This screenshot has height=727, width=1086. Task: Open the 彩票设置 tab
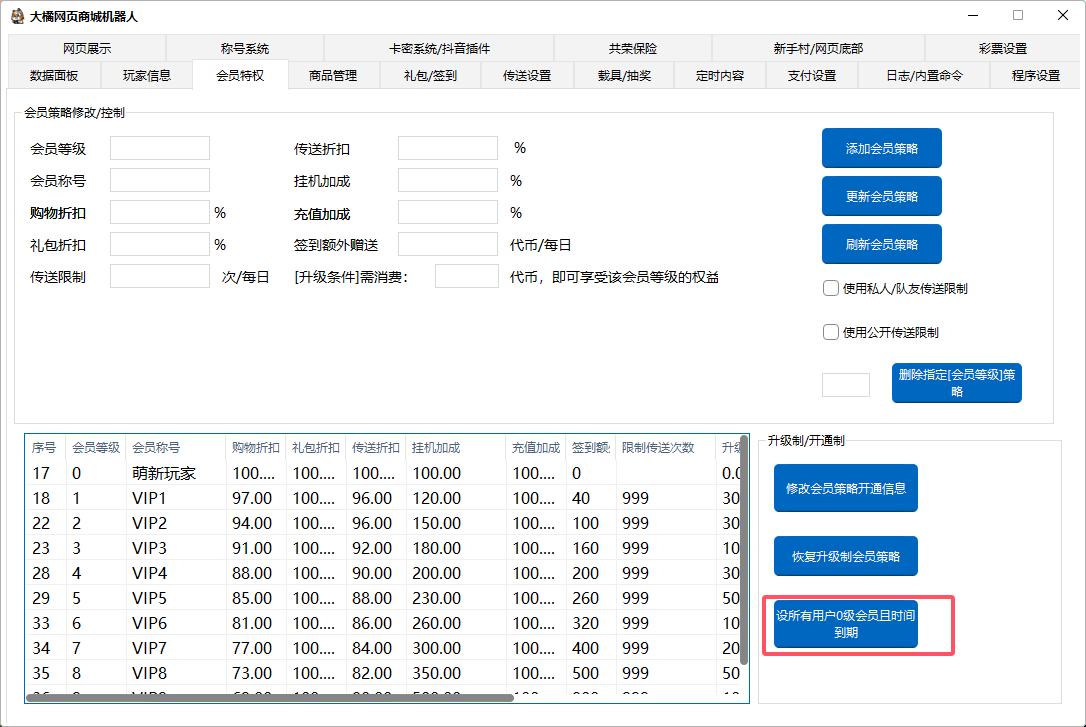1003,48
